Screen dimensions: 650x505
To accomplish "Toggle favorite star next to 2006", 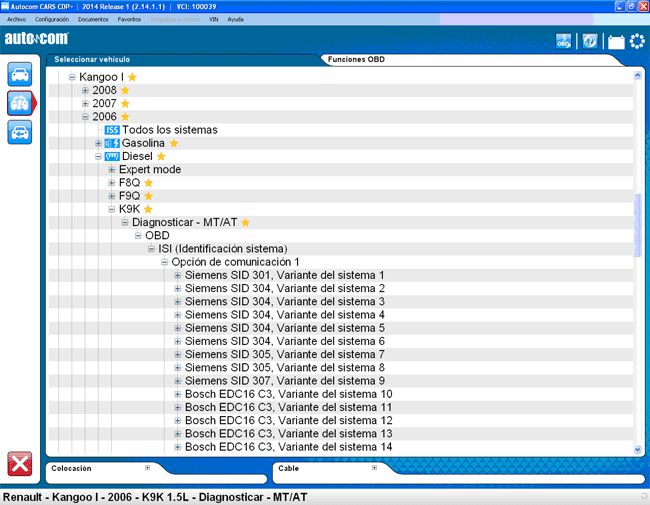I will click(125, 117).
